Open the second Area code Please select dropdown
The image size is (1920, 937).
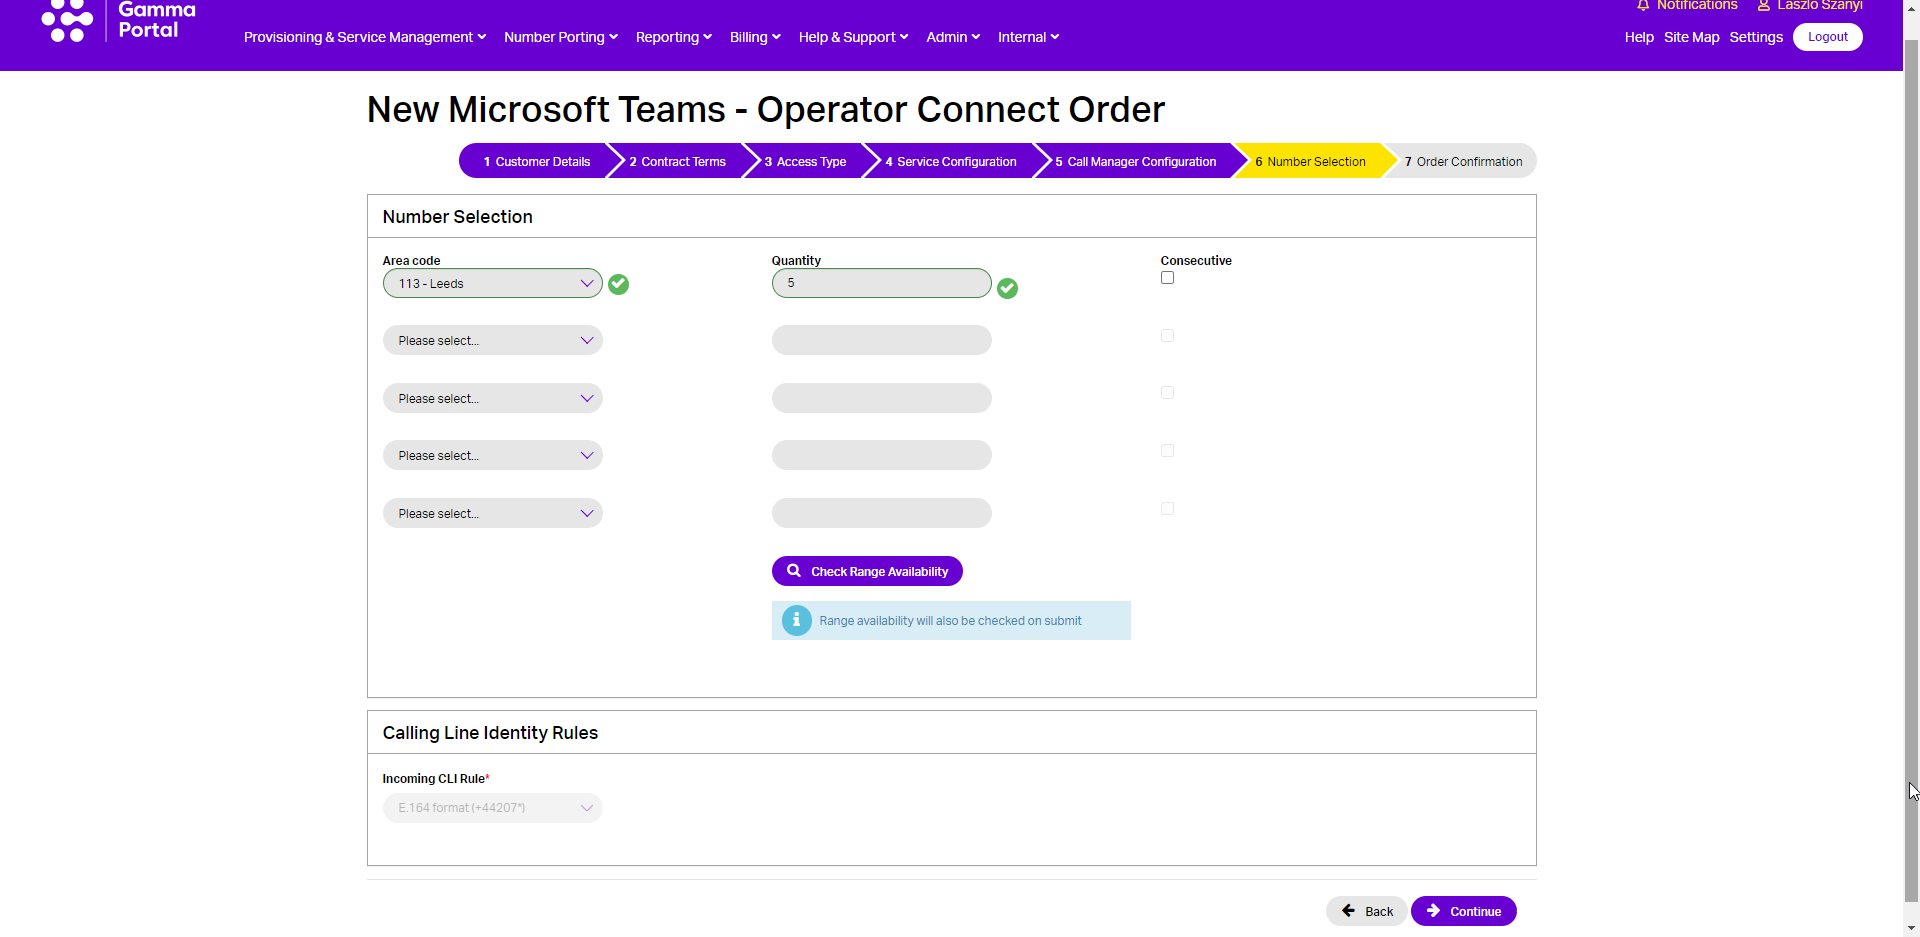tap(493, 340)
